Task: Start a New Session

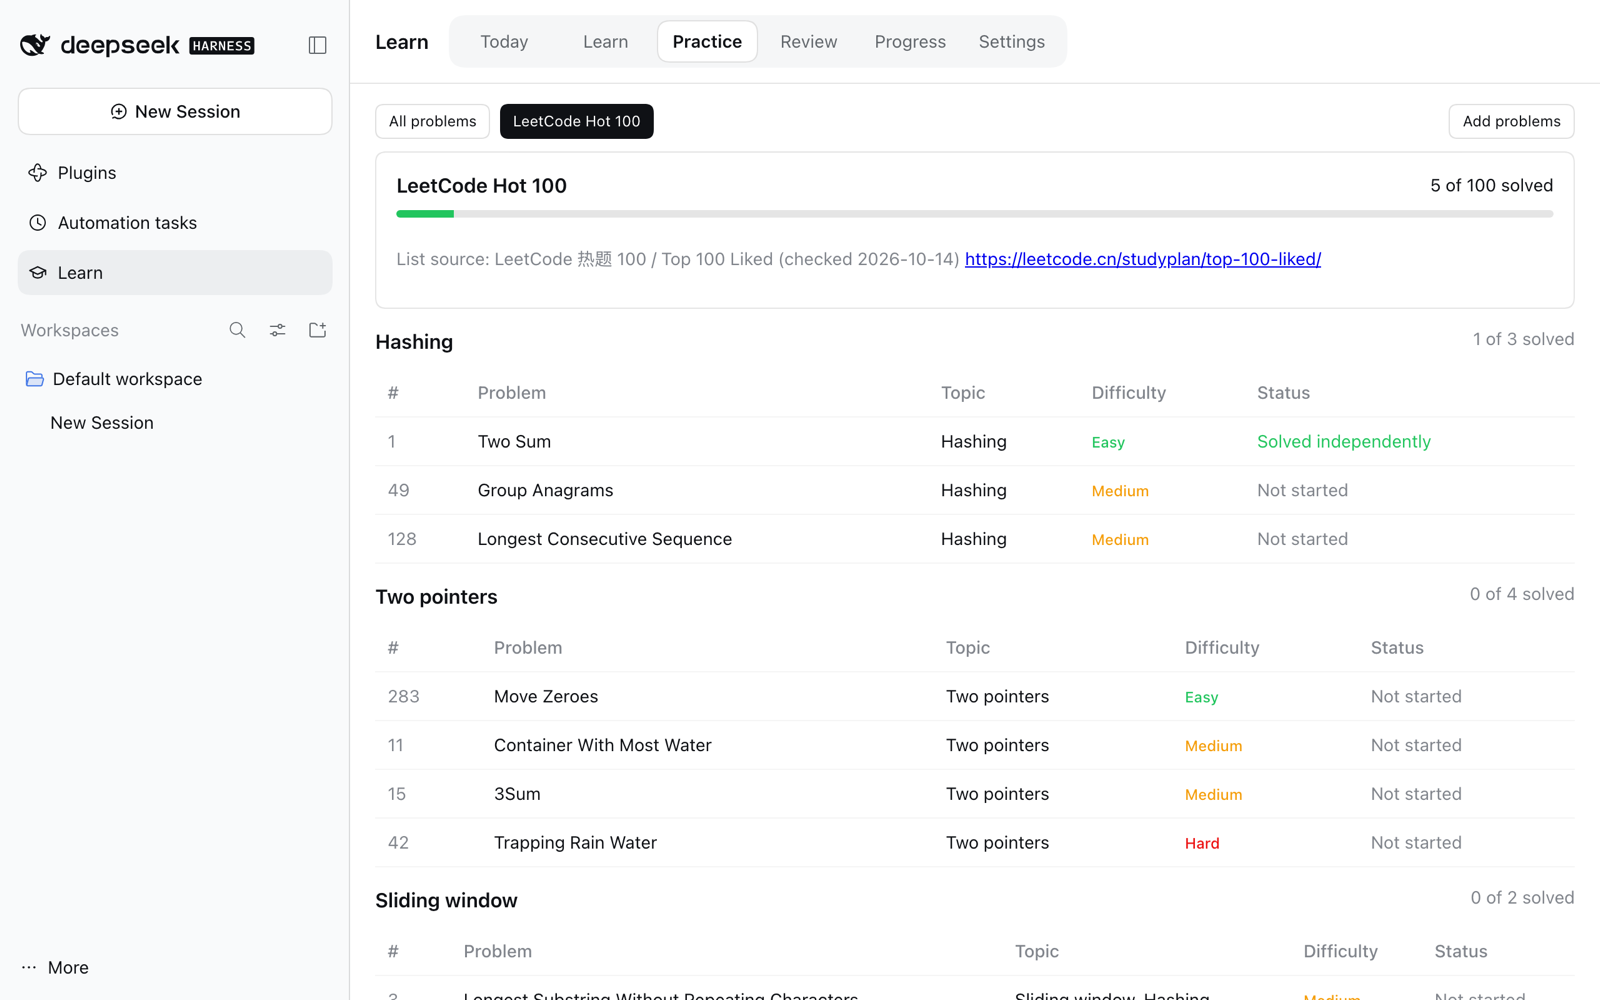Action: click(x=175, y=111)
